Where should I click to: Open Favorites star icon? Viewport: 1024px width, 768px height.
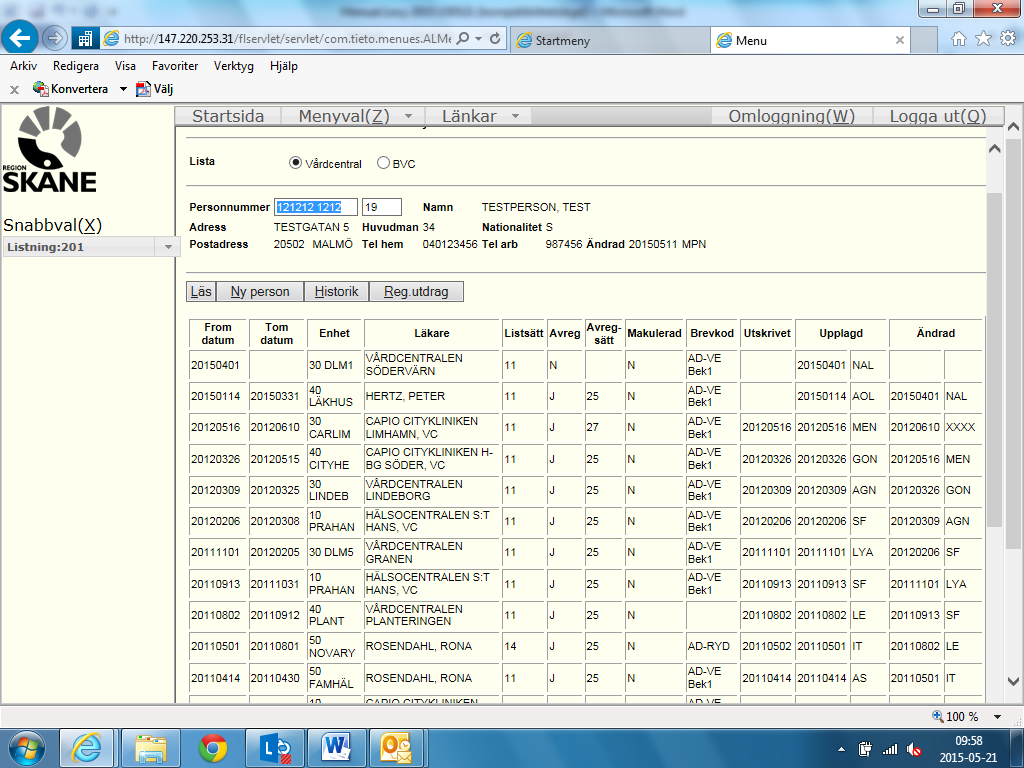click(x=984, y=39)
